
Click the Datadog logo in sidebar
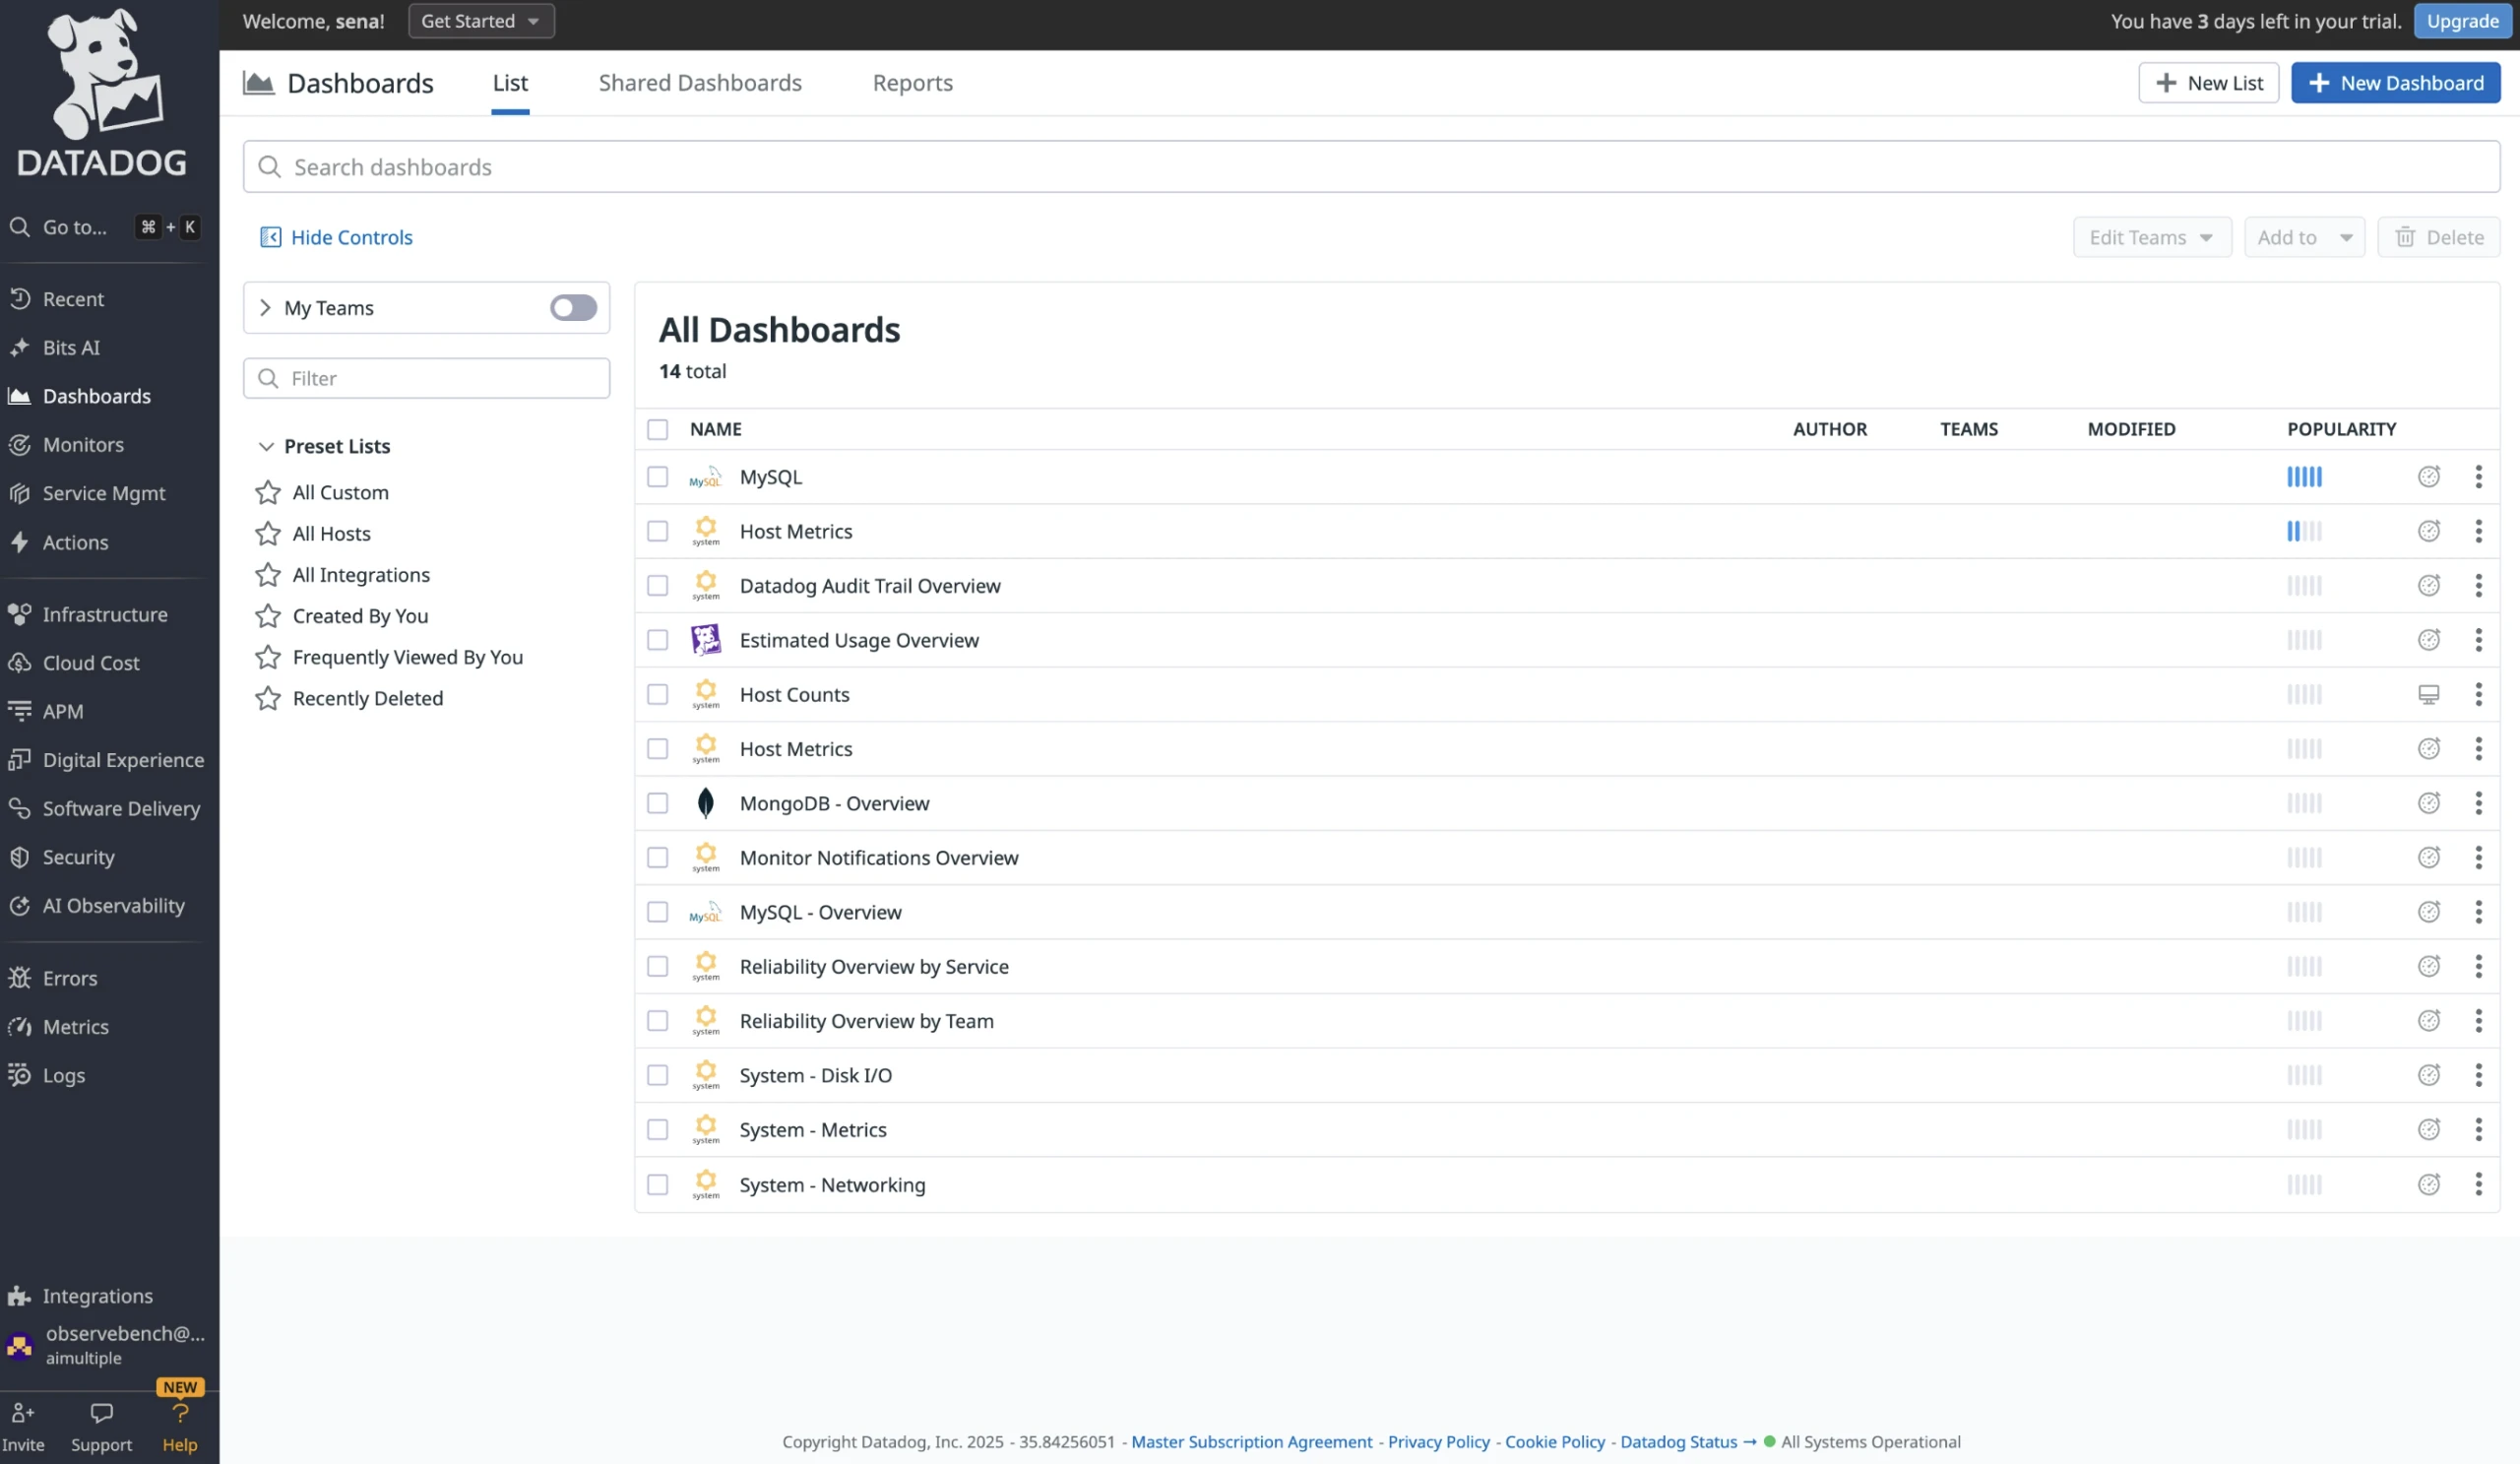(x=103, y=93)
